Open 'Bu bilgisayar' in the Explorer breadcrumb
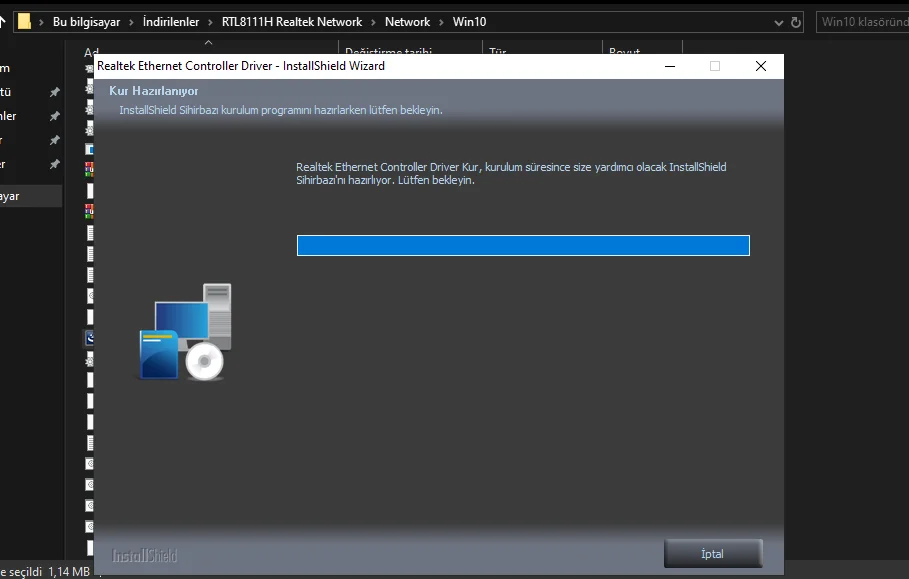Viewport: 909px width, 579px height. (86, 22)
